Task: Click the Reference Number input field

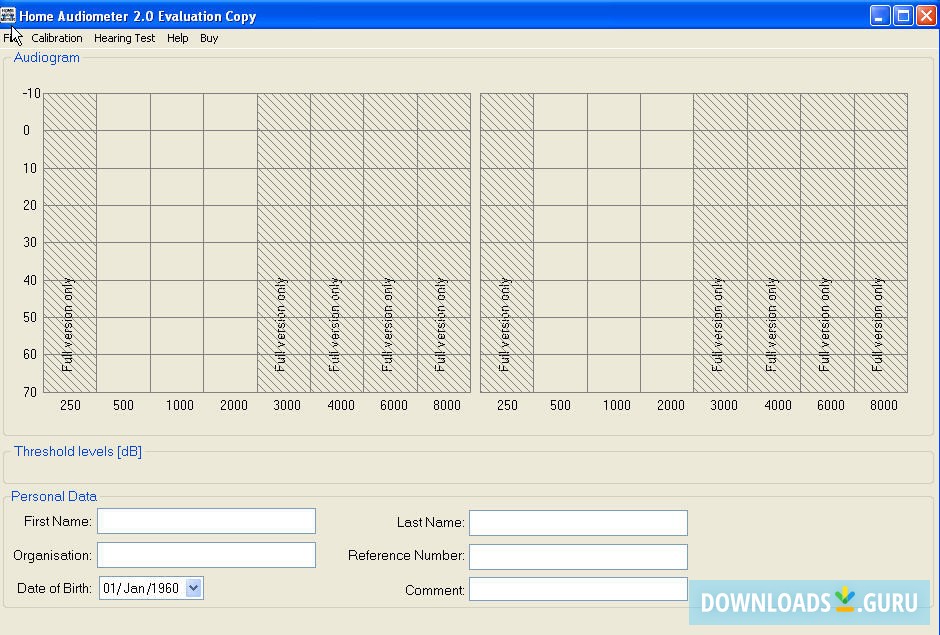Action: pos(578,556)
